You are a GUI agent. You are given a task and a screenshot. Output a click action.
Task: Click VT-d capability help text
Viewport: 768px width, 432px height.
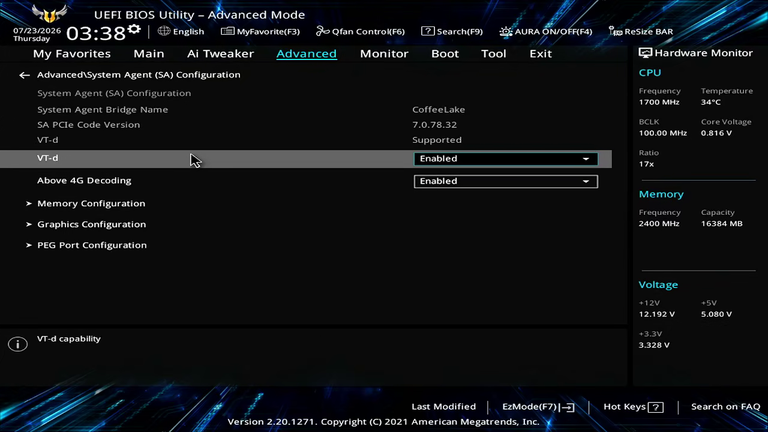[69, 338]
